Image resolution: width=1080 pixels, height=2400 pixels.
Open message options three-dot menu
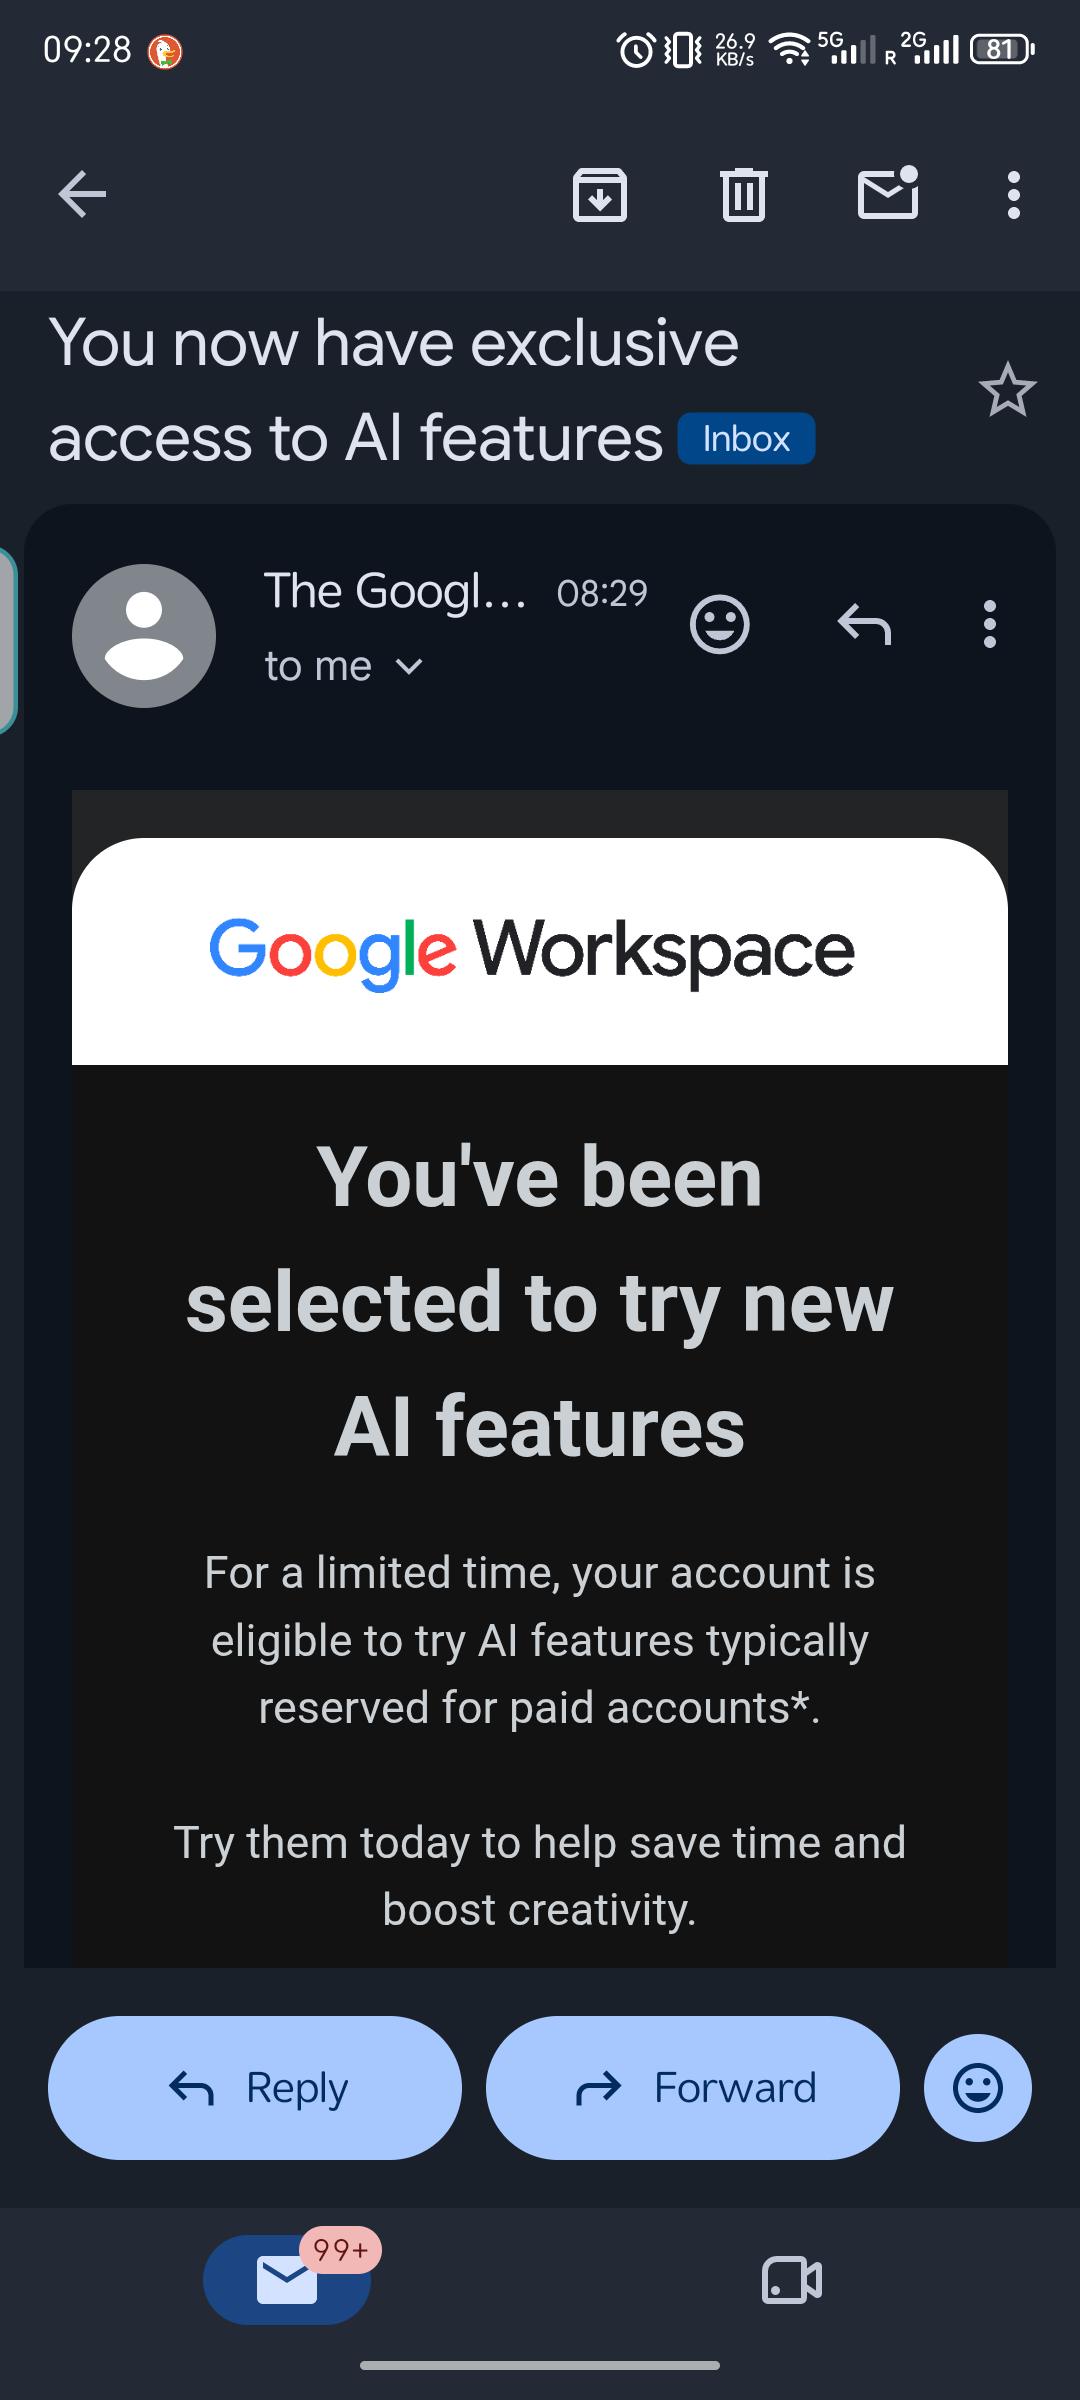990,625
